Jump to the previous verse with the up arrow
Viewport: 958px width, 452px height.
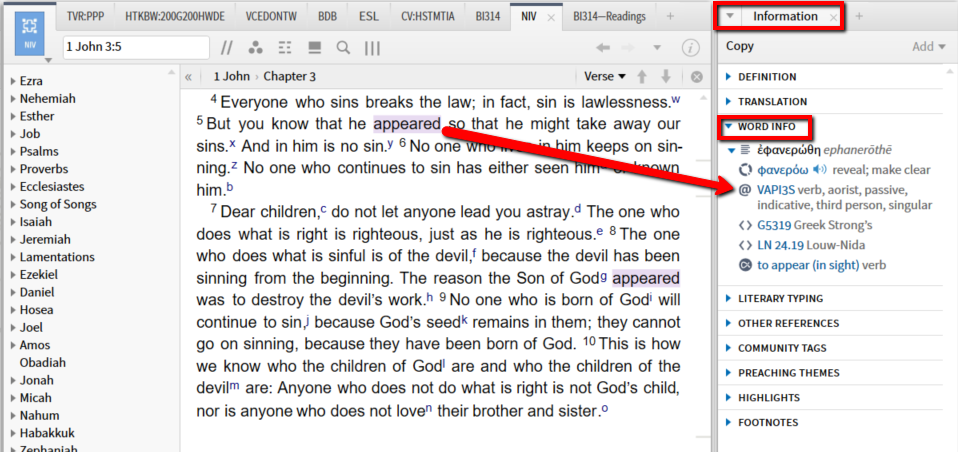642,77
